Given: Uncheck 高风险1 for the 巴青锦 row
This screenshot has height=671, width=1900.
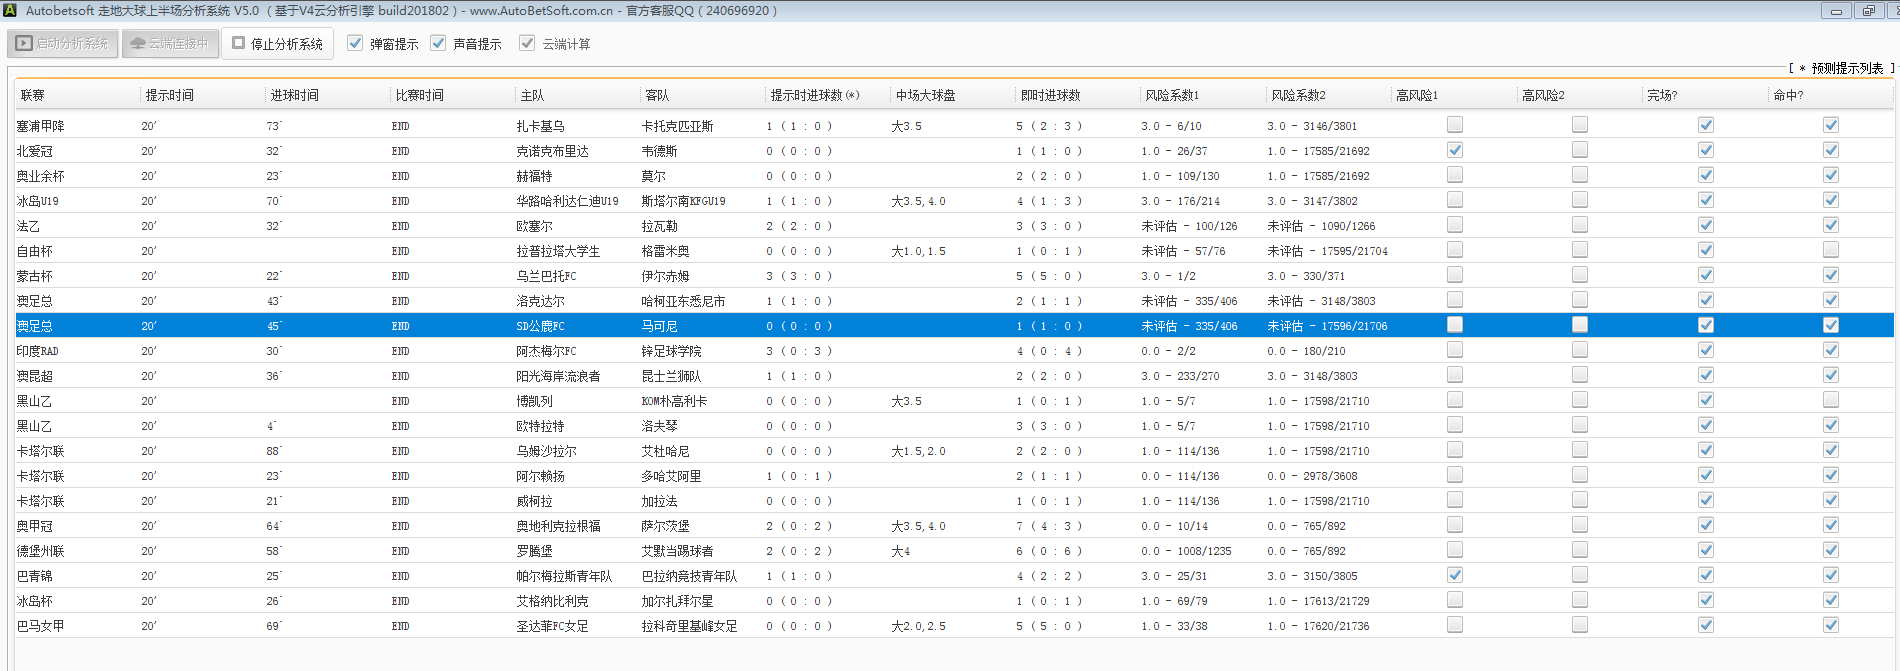Looking at the screenshot, I should 1455,575.
